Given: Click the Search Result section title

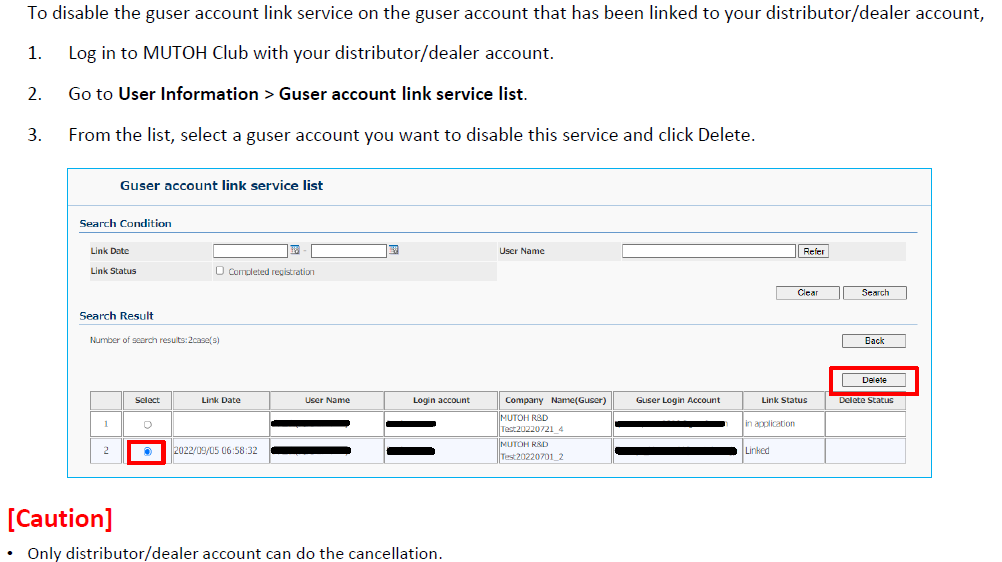Looking at the screenshot, I should point(116,316).
